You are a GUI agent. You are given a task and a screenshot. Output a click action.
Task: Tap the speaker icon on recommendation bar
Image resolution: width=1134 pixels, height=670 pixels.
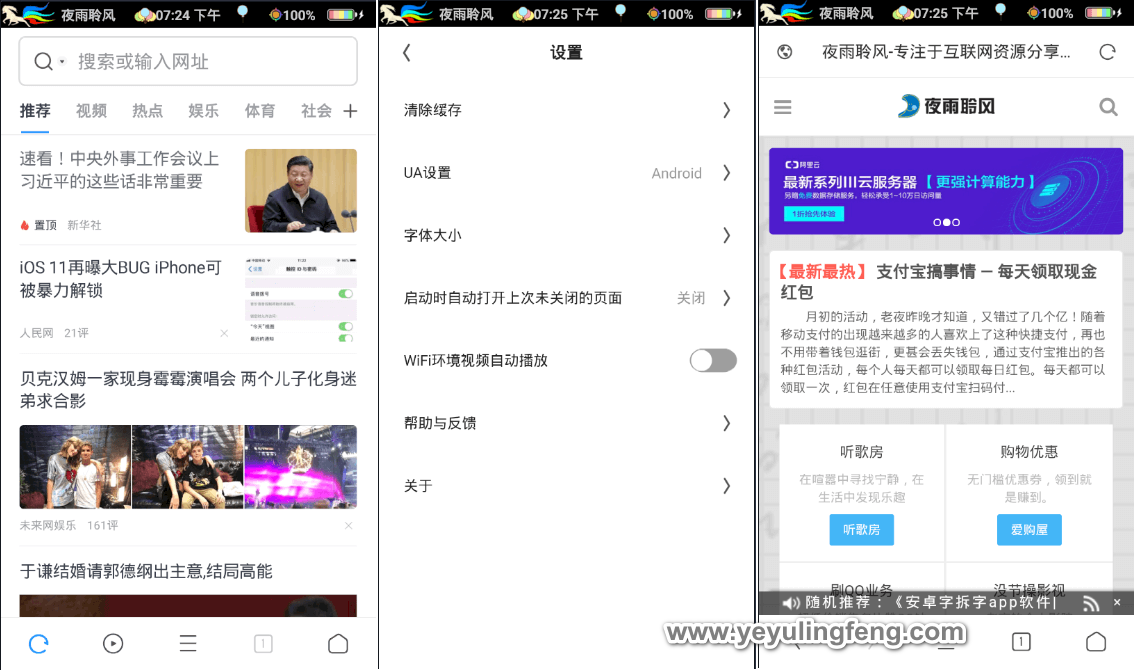[x=791, y=603]
